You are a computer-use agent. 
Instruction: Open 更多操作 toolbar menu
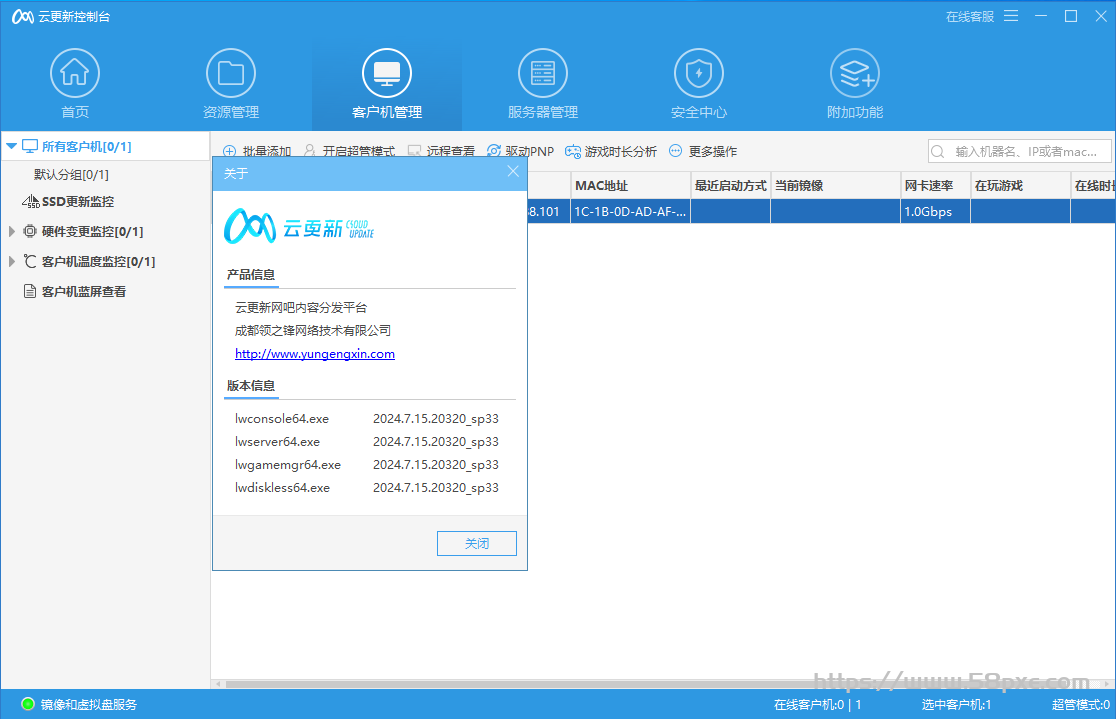click(712, 151)
